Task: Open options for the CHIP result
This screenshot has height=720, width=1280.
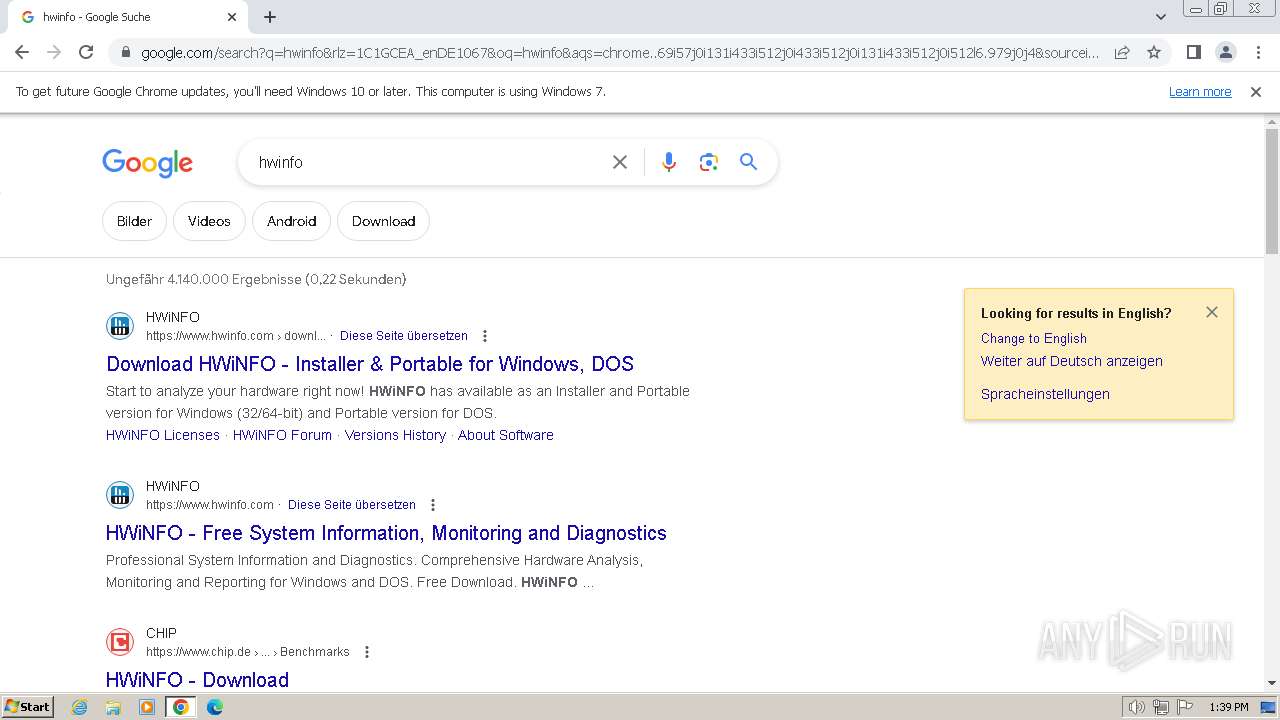Action: 367,652
